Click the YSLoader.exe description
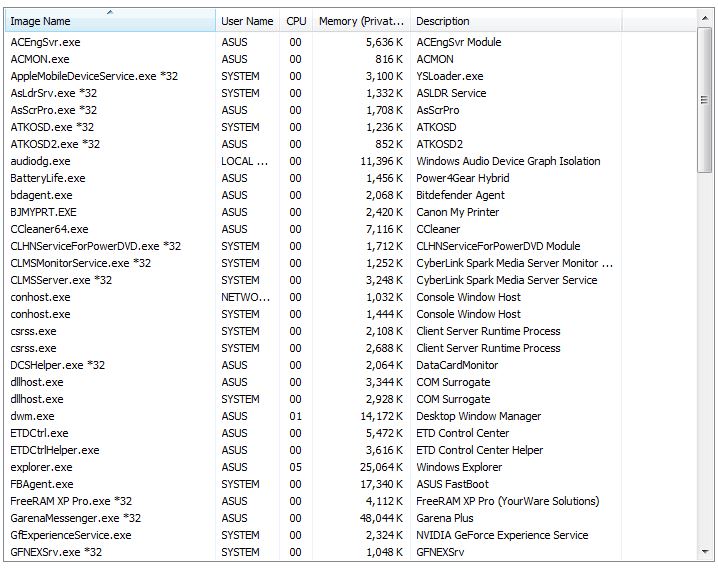This screenshot has width=718, height=569. coord(450,76)
